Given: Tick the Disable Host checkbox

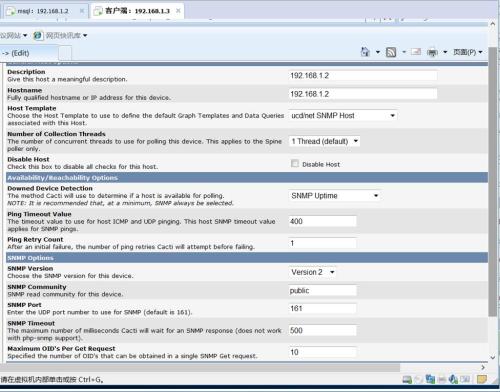Looking at the screenshot, I should click(x=295, y=163).
